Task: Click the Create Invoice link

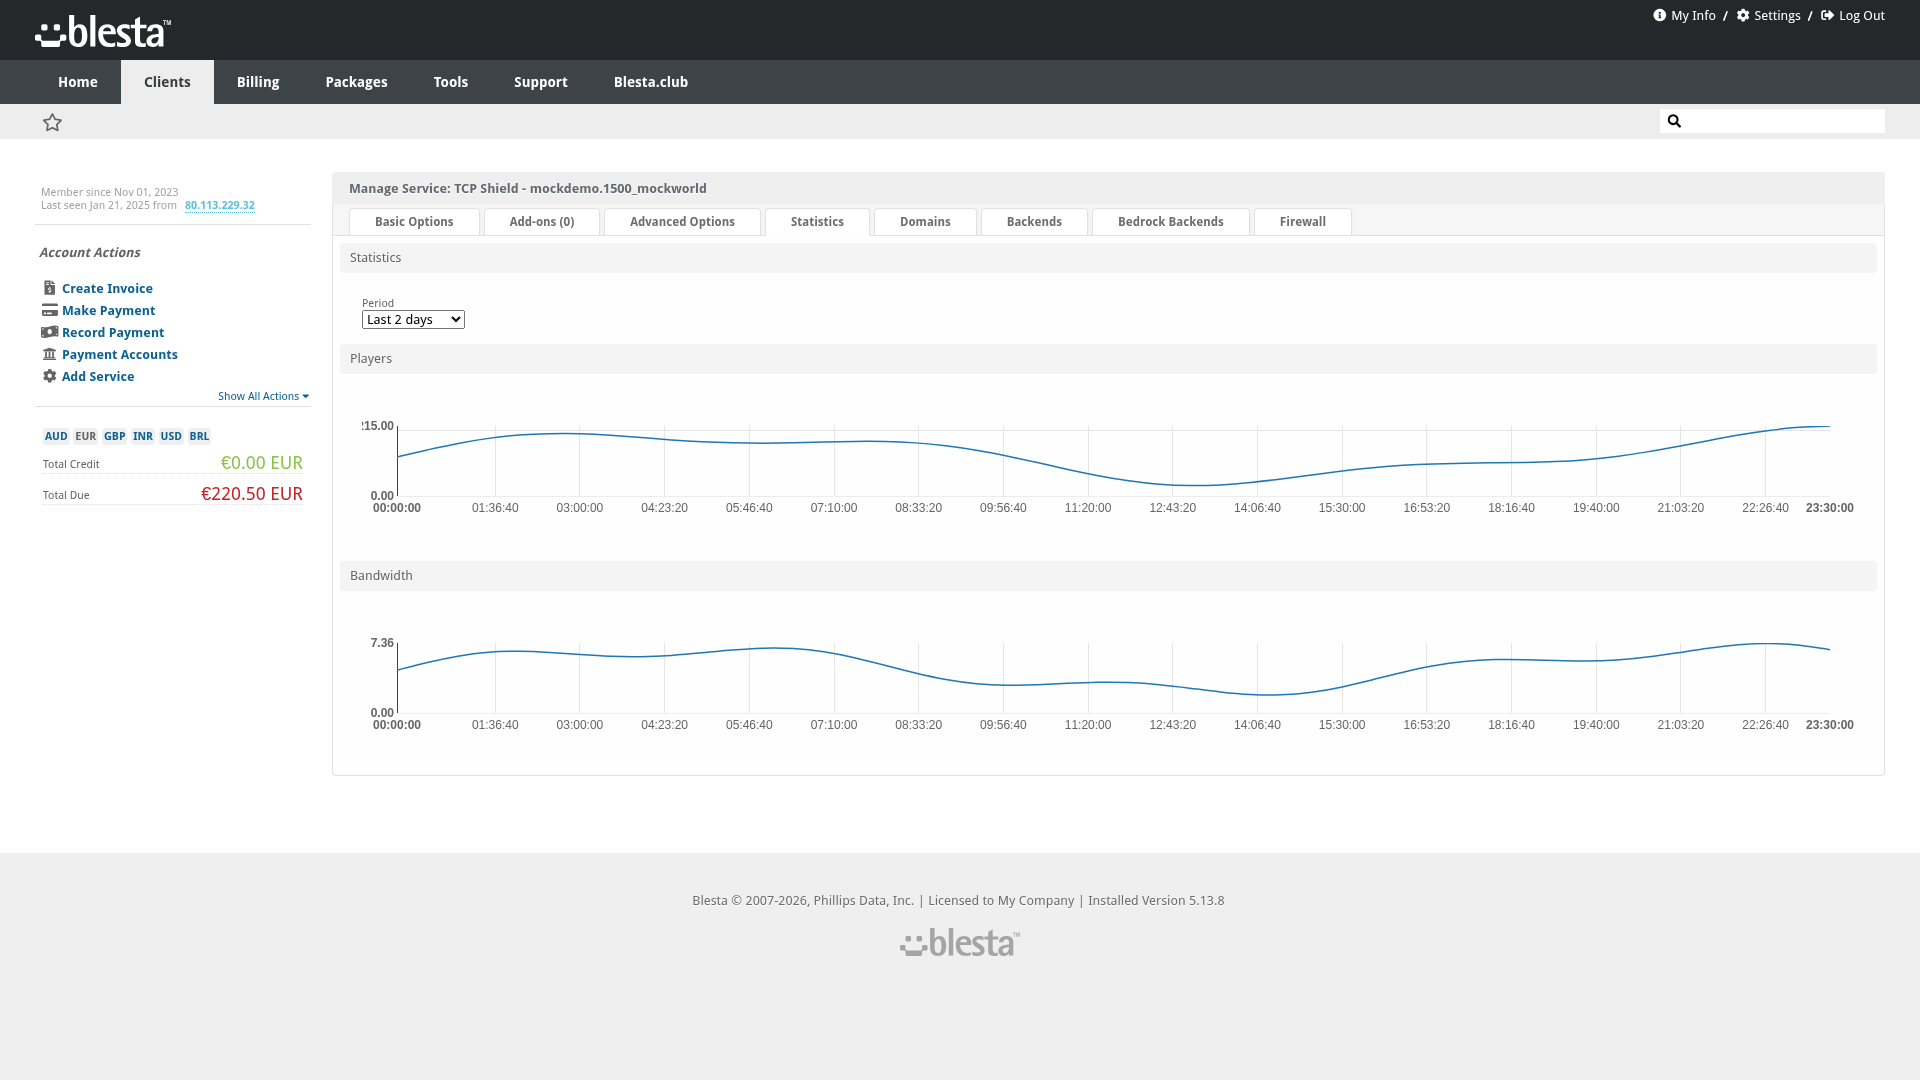Action: click(107, 288)
